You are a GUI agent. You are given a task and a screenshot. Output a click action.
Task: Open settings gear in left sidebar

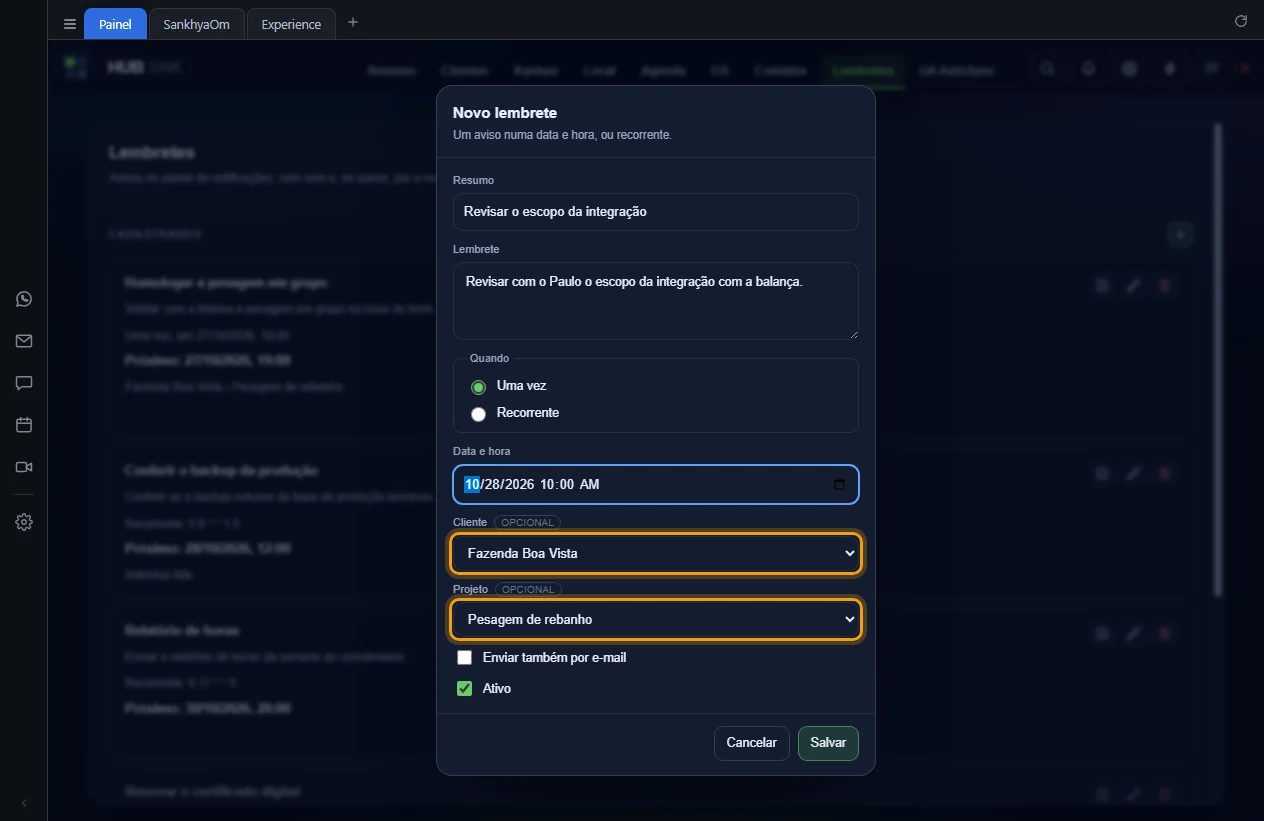[24, 522]
